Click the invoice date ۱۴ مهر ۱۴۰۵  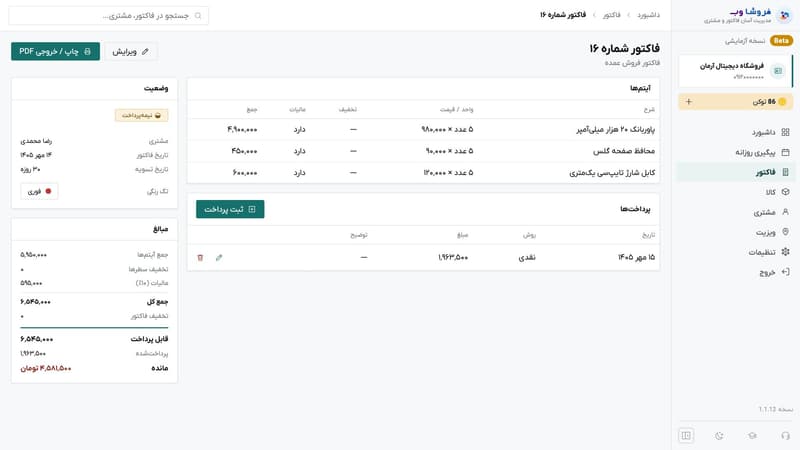click(x=36, y=155)
